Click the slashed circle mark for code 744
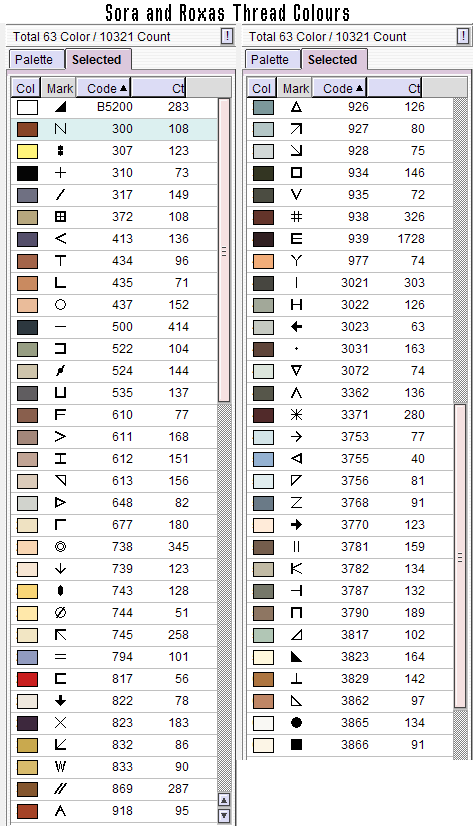Image resolution: width=474 pixels, height=826 pixels. click(61, 613)
